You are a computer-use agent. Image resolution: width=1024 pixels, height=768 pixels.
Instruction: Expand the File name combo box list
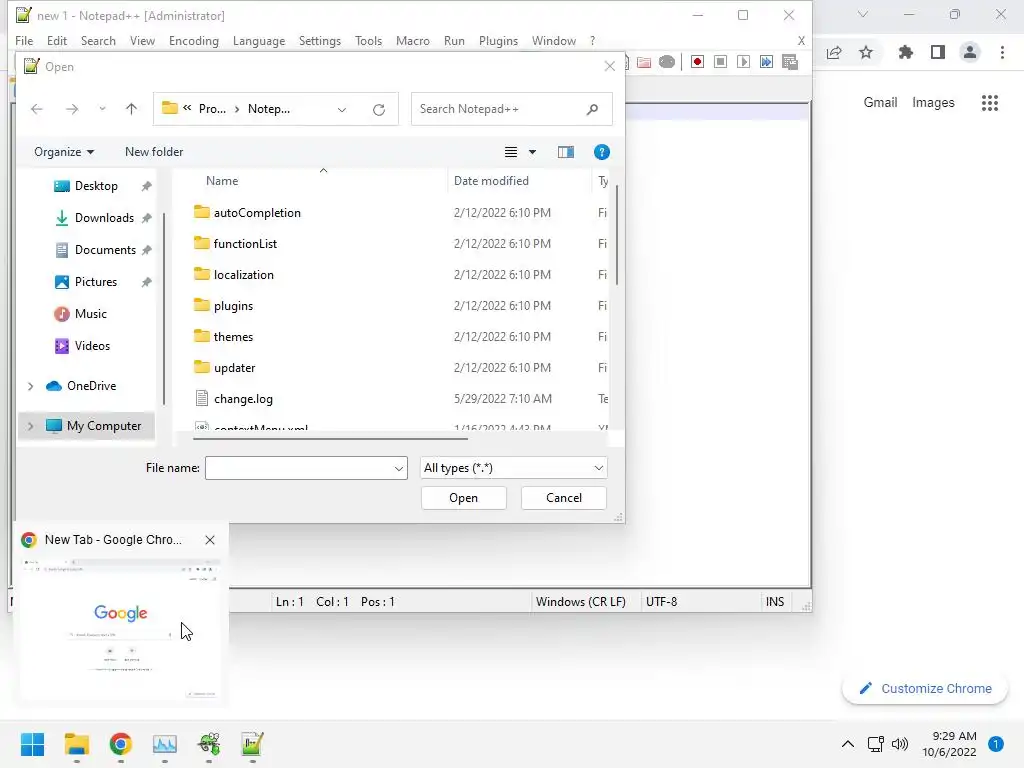(x=398, y=468)
